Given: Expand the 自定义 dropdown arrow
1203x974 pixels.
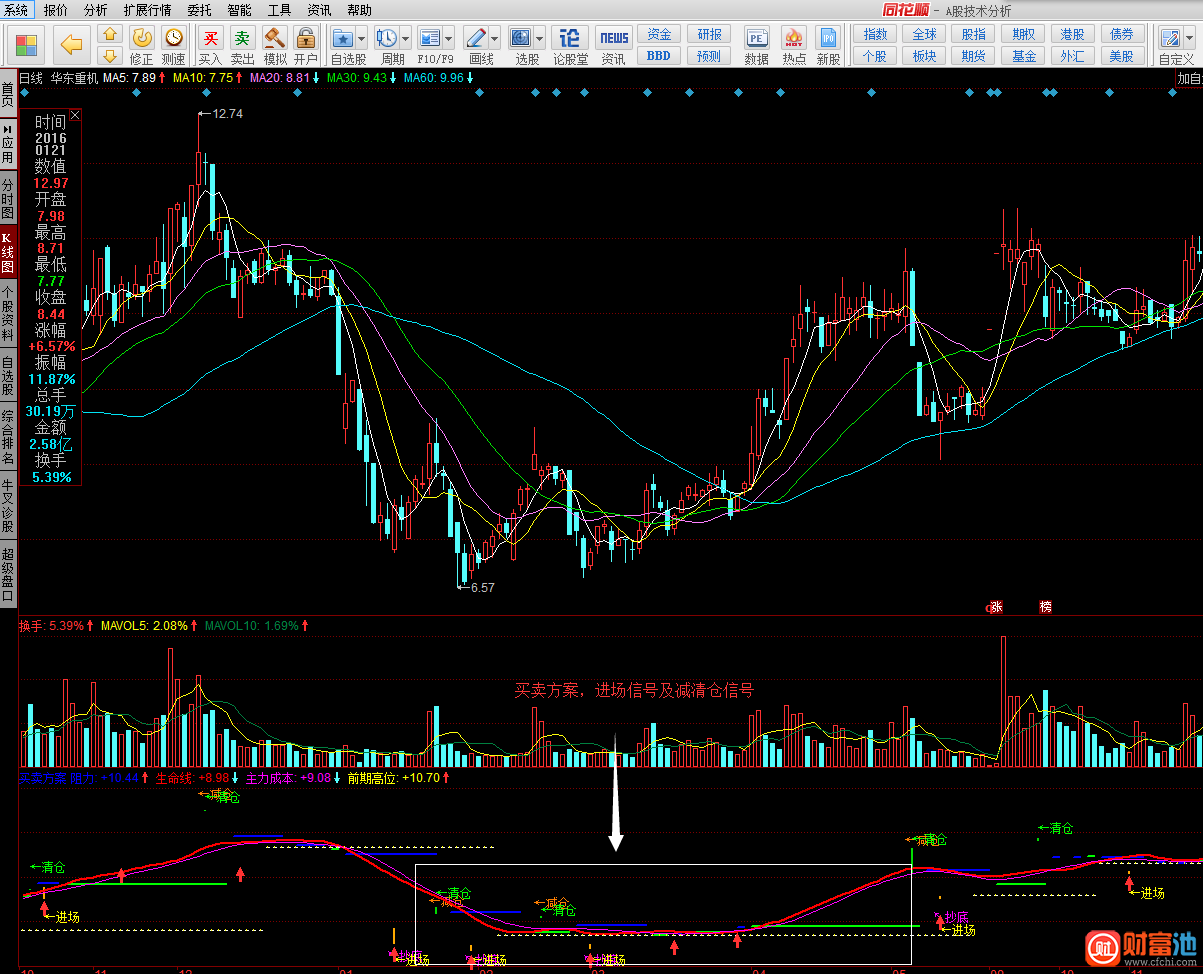Looking at the screenshot, I should pyautogui.click(x=1188, y=39).
